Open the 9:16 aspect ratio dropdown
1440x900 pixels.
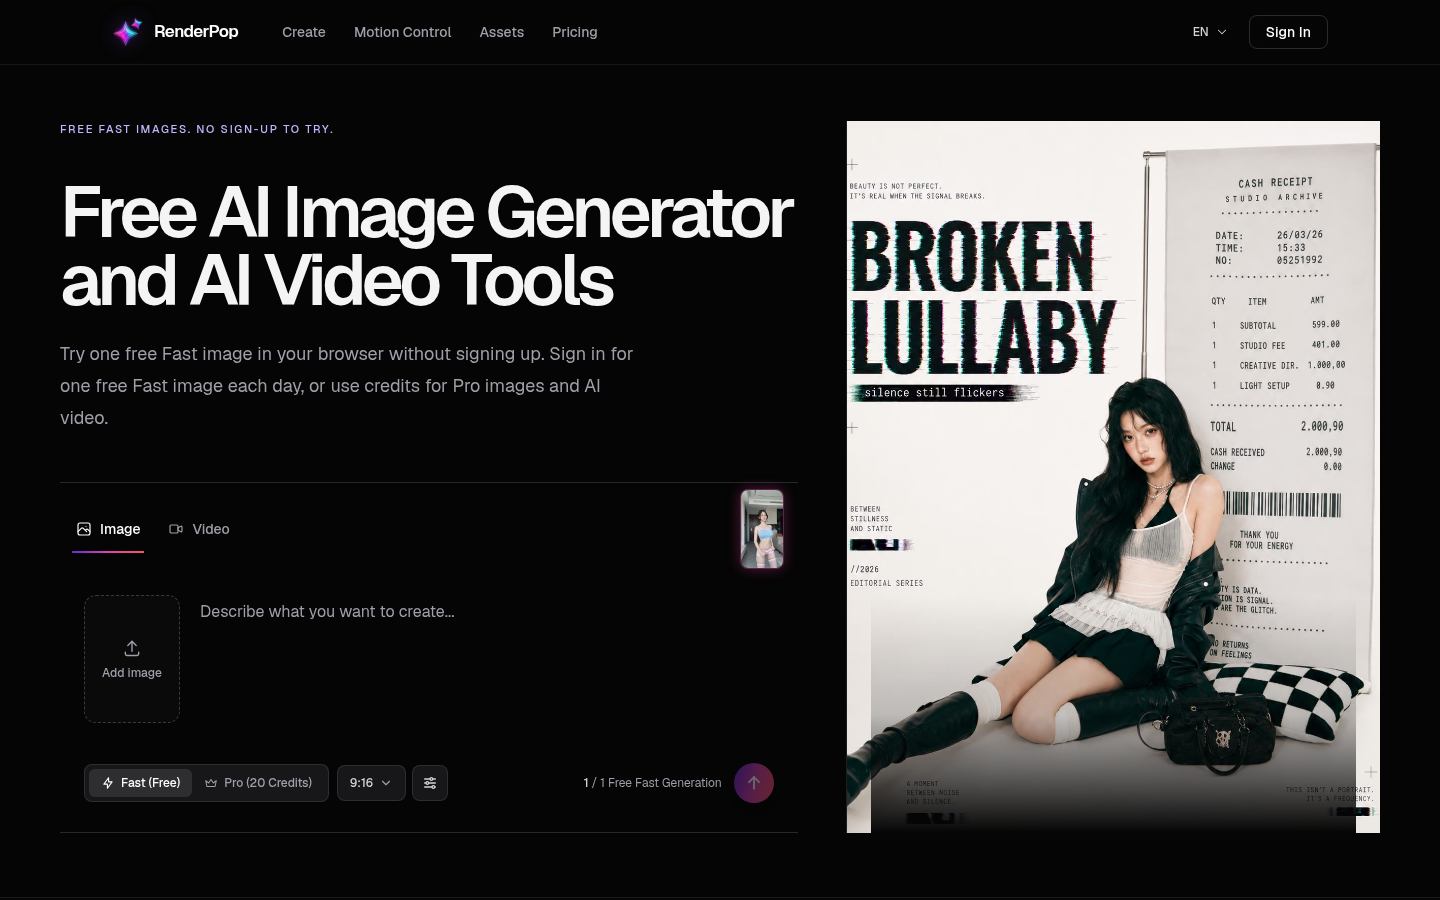371,783
